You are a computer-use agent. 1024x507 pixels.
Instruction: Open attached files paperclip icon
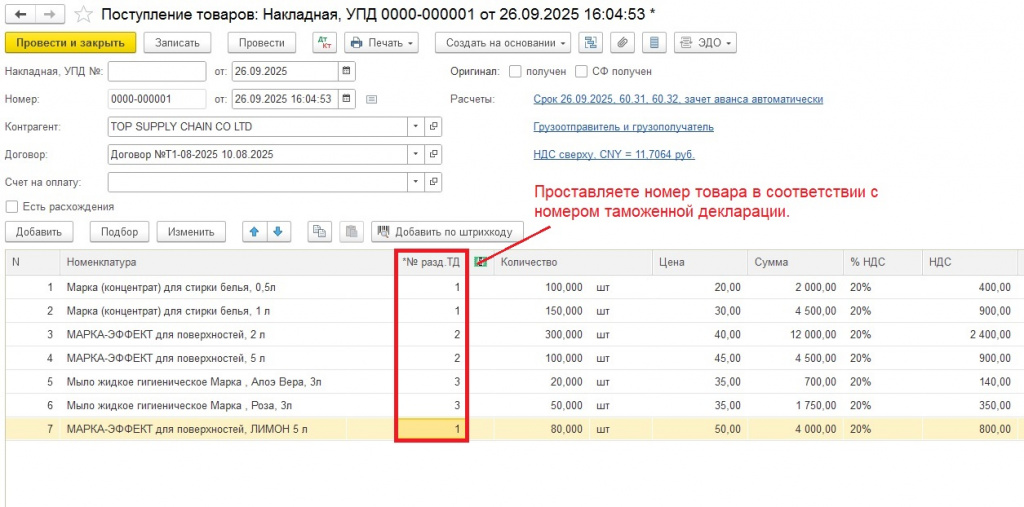click(622, 43)
